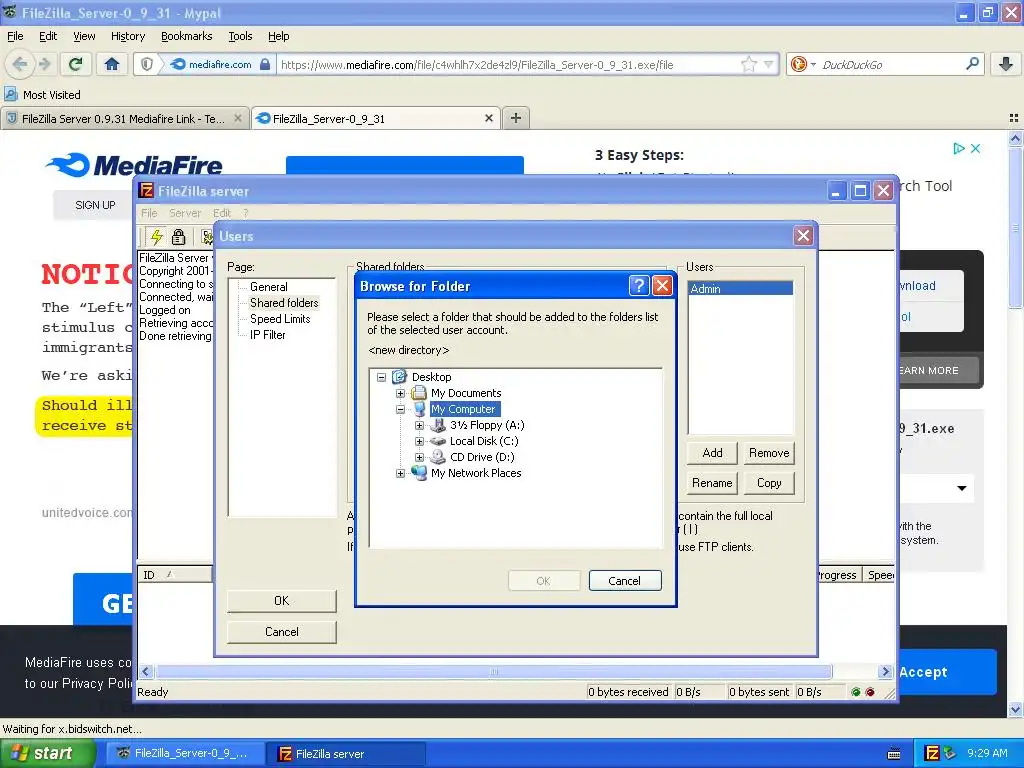The image size is (1024, 768).
Task: Click the magnifier search icon
Action: (x=972, y=64)
